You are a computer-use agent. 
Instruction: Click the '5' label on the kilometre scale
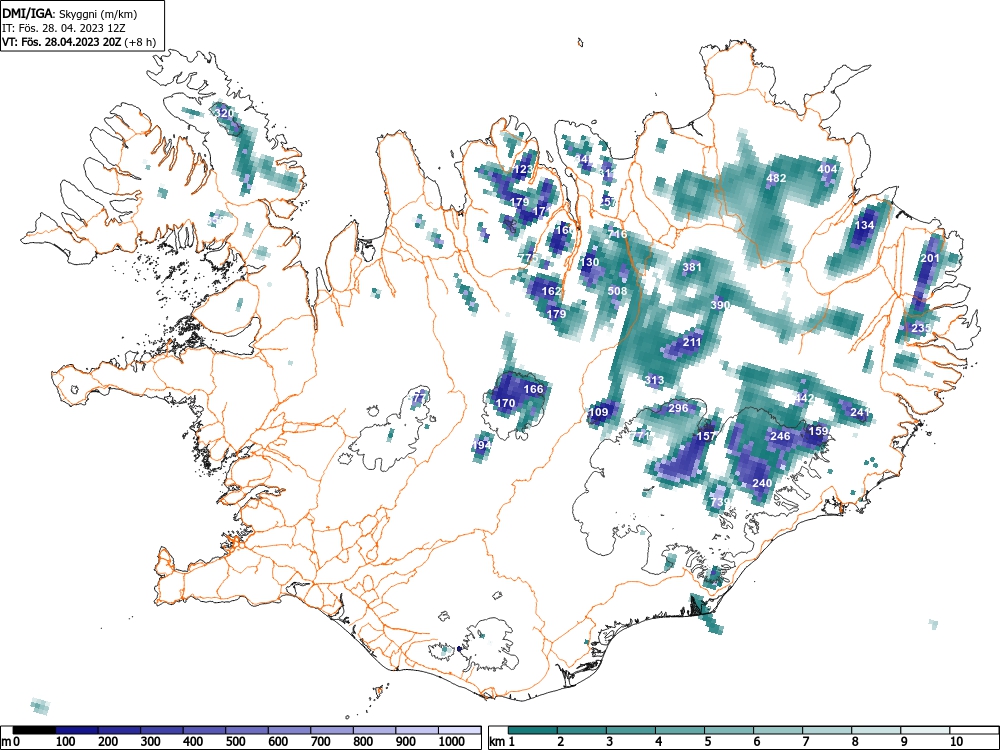coord(708,742)
